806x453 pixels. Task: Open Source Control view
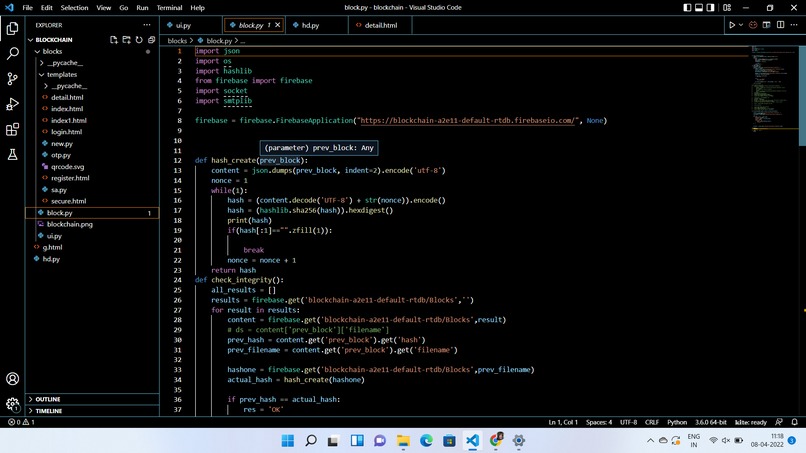point(12,79)
